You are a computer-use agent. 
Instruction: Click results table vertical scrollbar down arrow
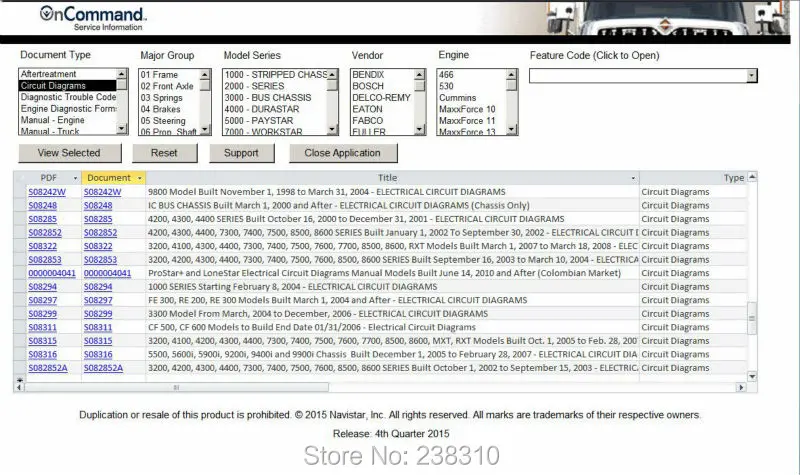[x=752, y=377]
